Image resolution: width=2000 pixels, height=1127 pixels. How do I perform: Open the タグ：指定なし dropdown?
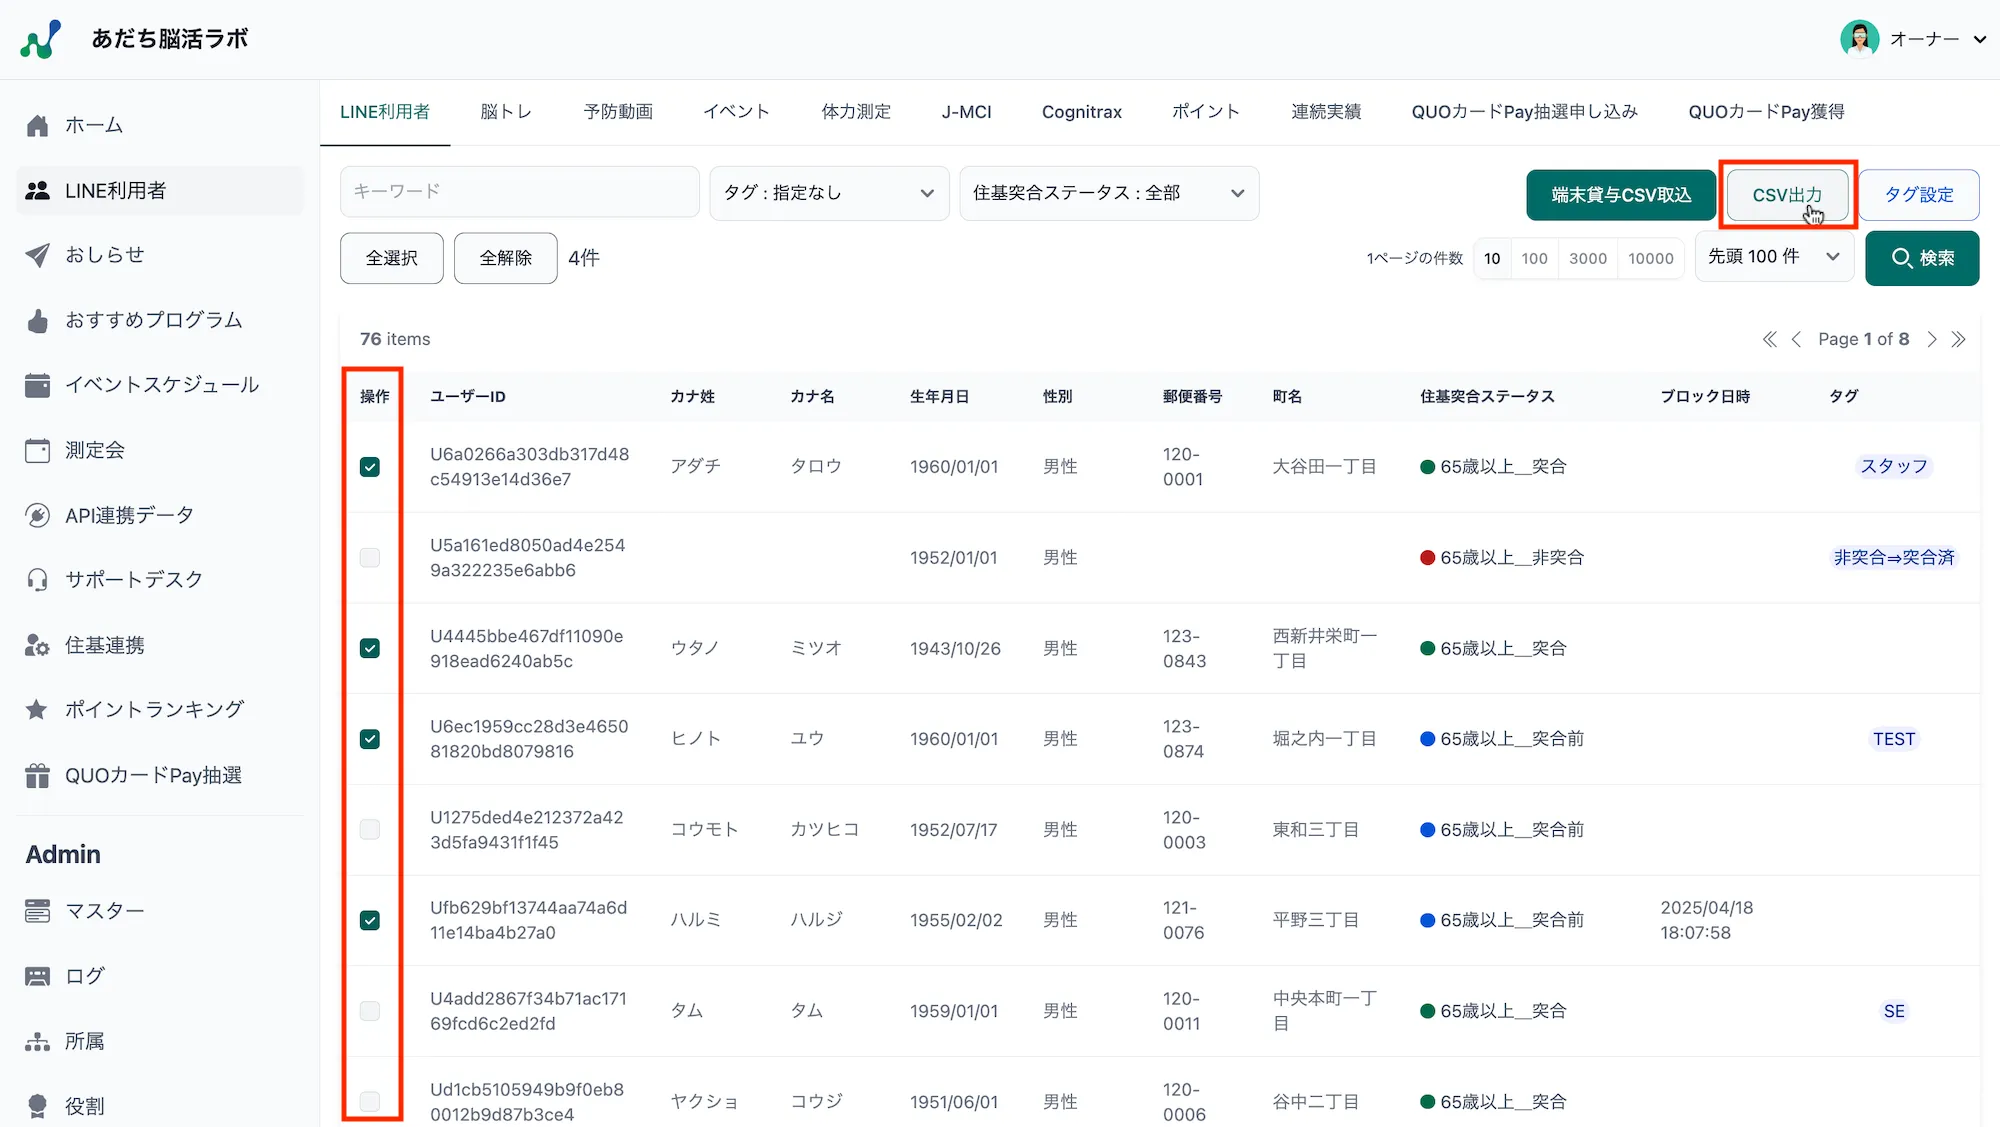coord(828,193)
